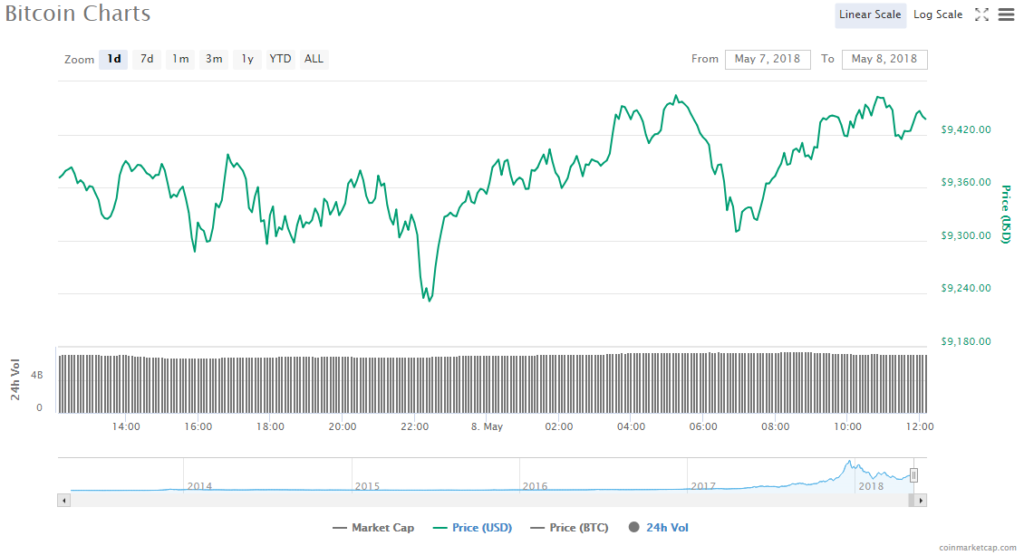Show ALL time range

point(314,59)
